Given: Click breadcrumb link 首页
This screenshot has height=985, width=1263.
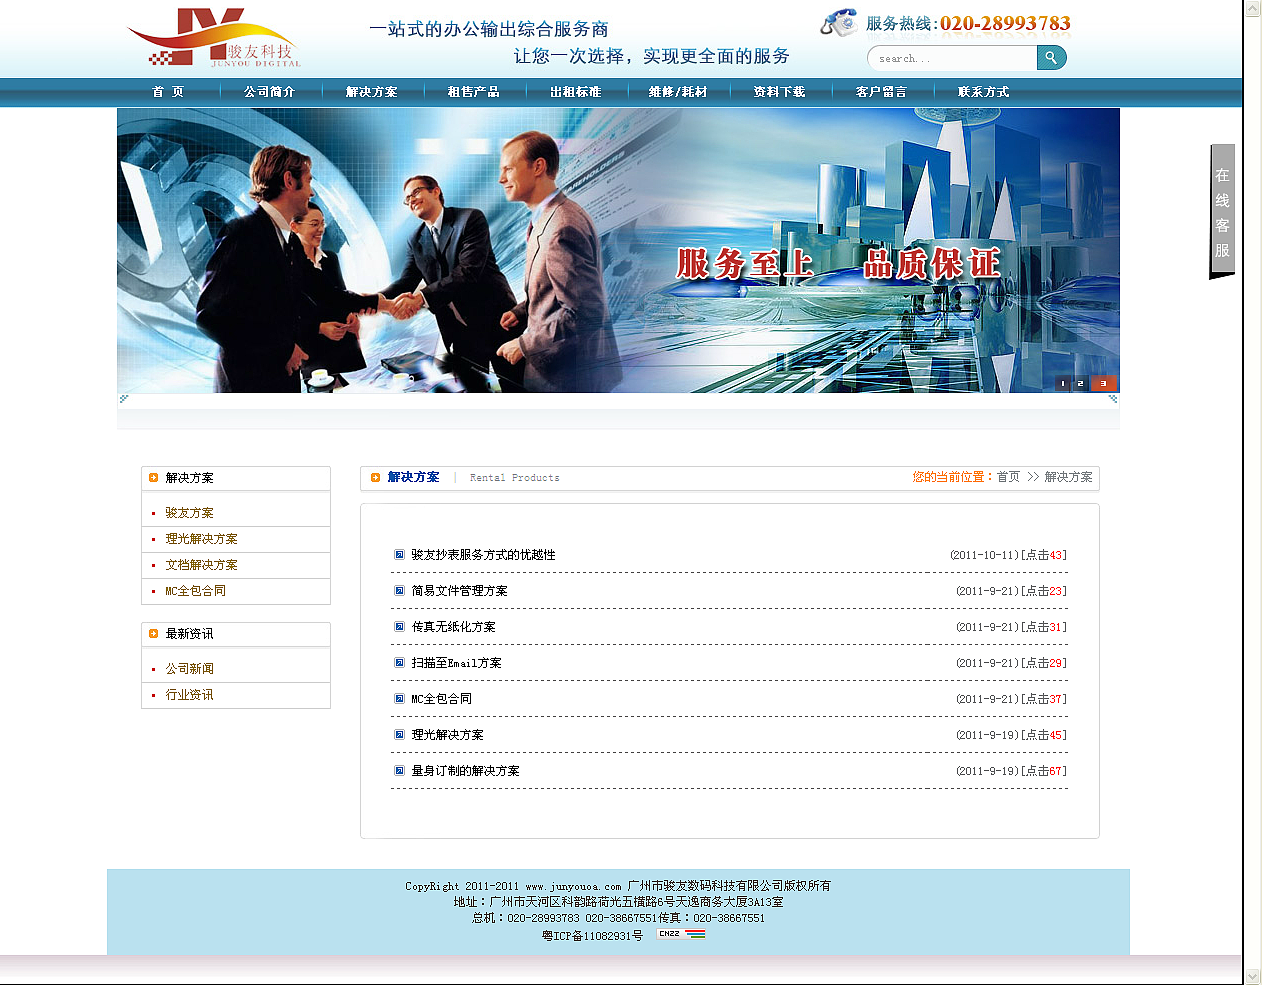Looking at the screenshot, I should (1008, 477).
